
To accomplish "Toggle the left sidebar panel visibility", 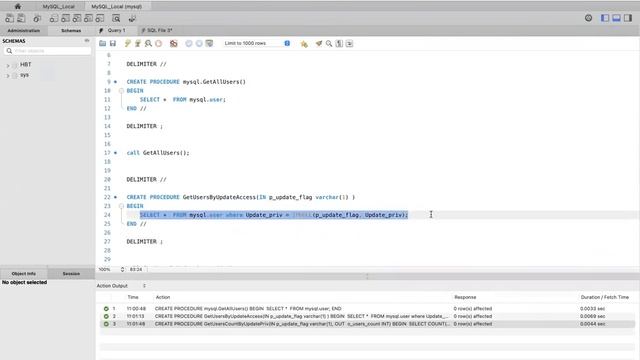I will [605, 18].
